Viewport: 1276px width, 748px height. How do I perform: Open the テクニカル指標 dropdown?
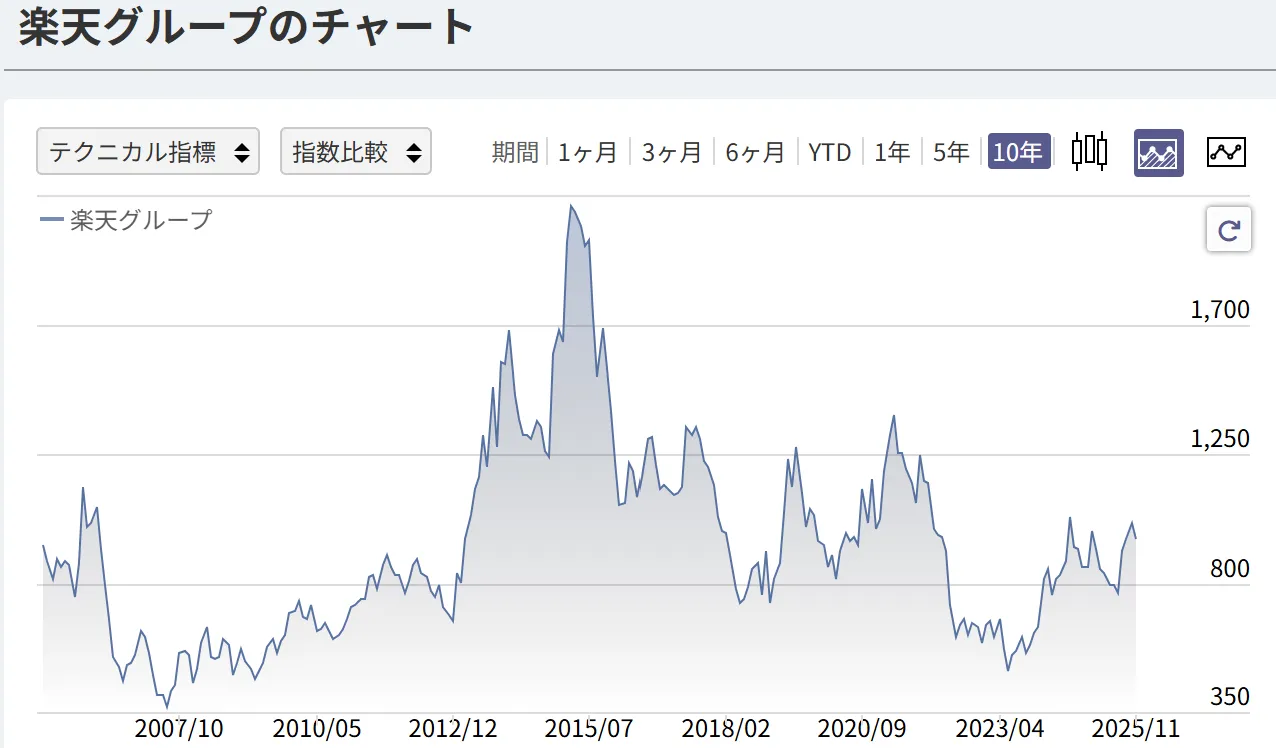148,152
